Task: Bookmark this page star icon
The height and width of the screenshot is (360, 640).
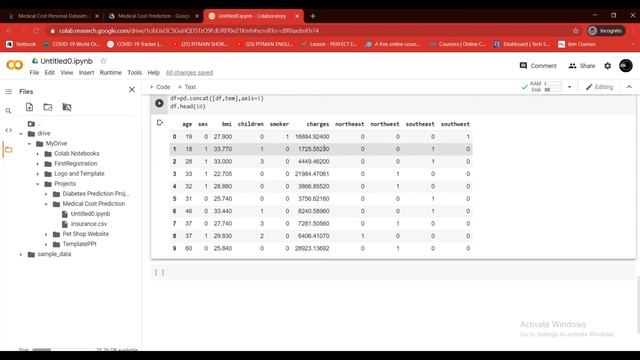Action: pos(576,31)
